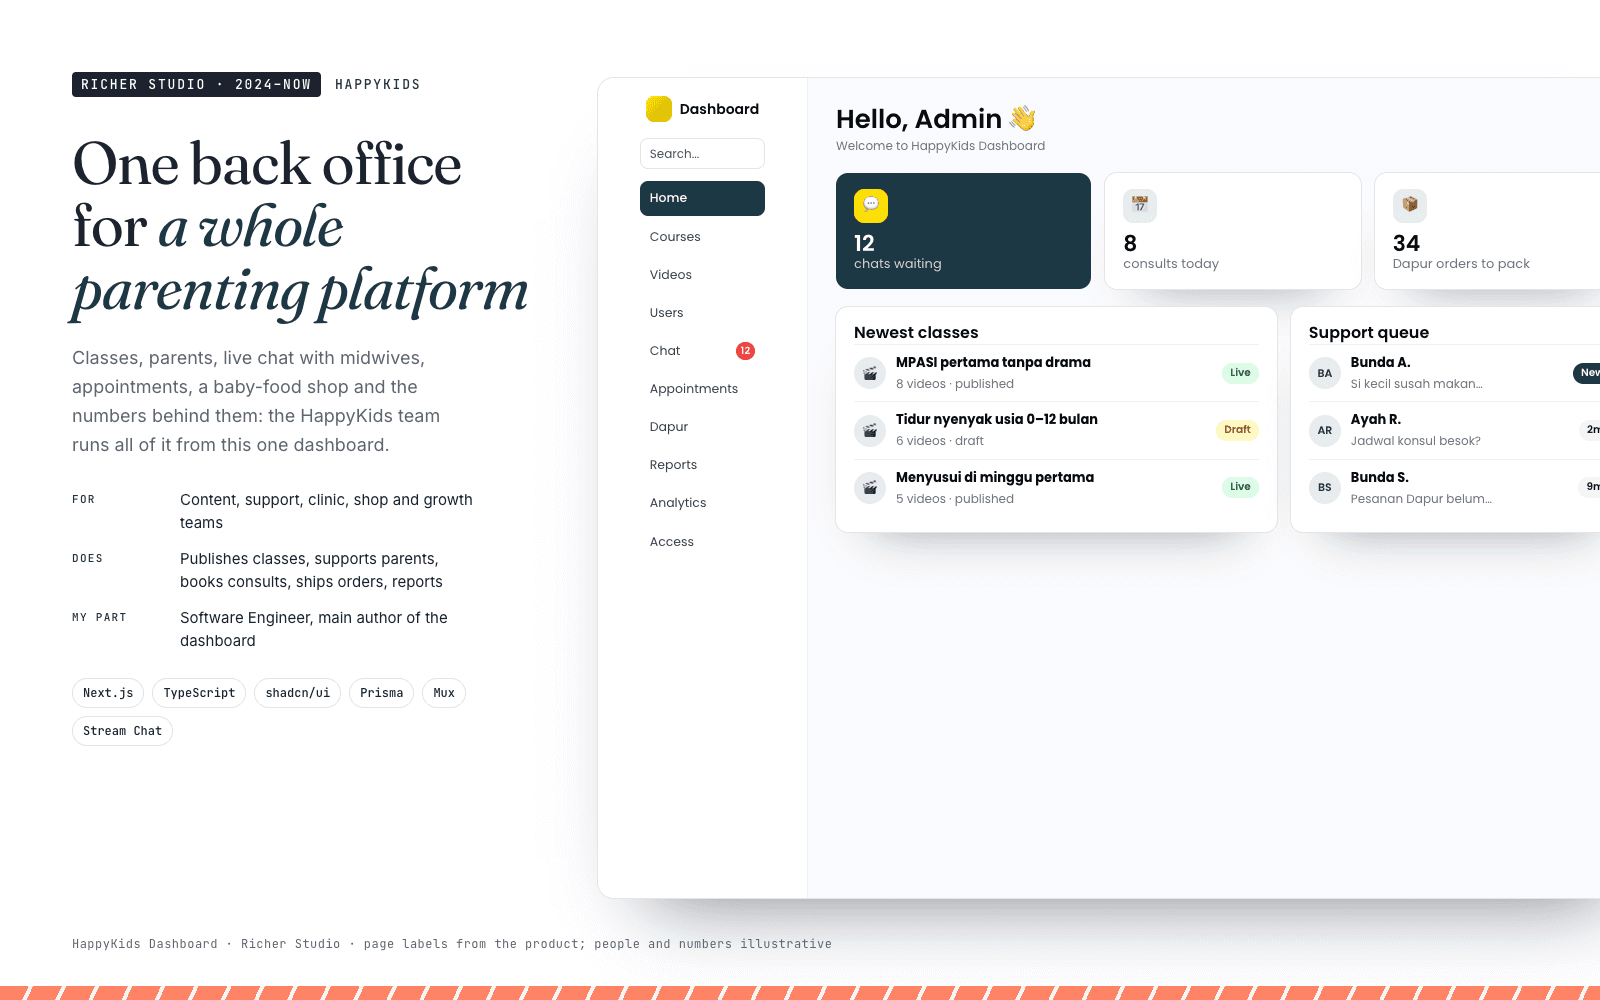Open Bunda A. support conversation

pyautogui.click(x=1454, y=373)
